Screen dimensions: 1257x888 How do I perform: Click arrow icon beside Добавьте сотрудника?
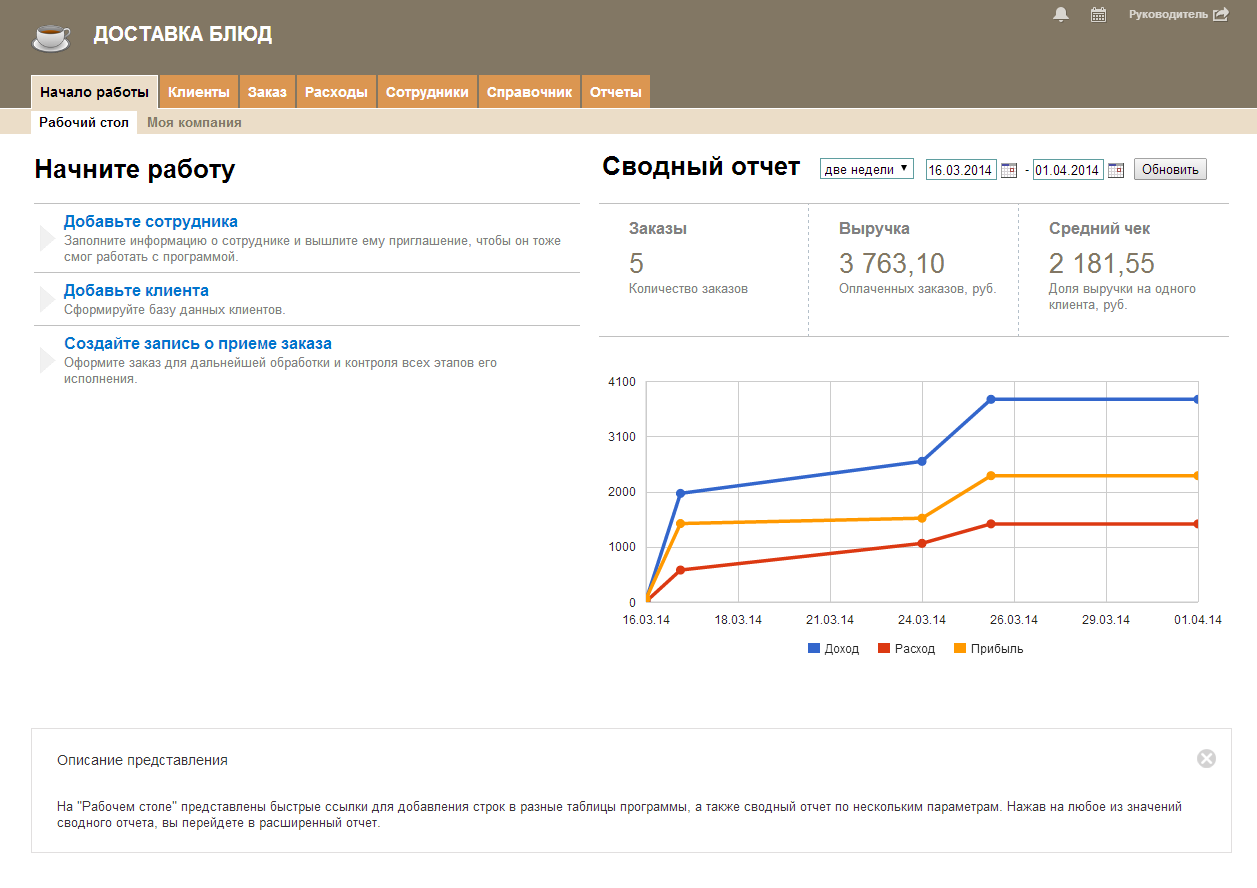click(46, 238)
